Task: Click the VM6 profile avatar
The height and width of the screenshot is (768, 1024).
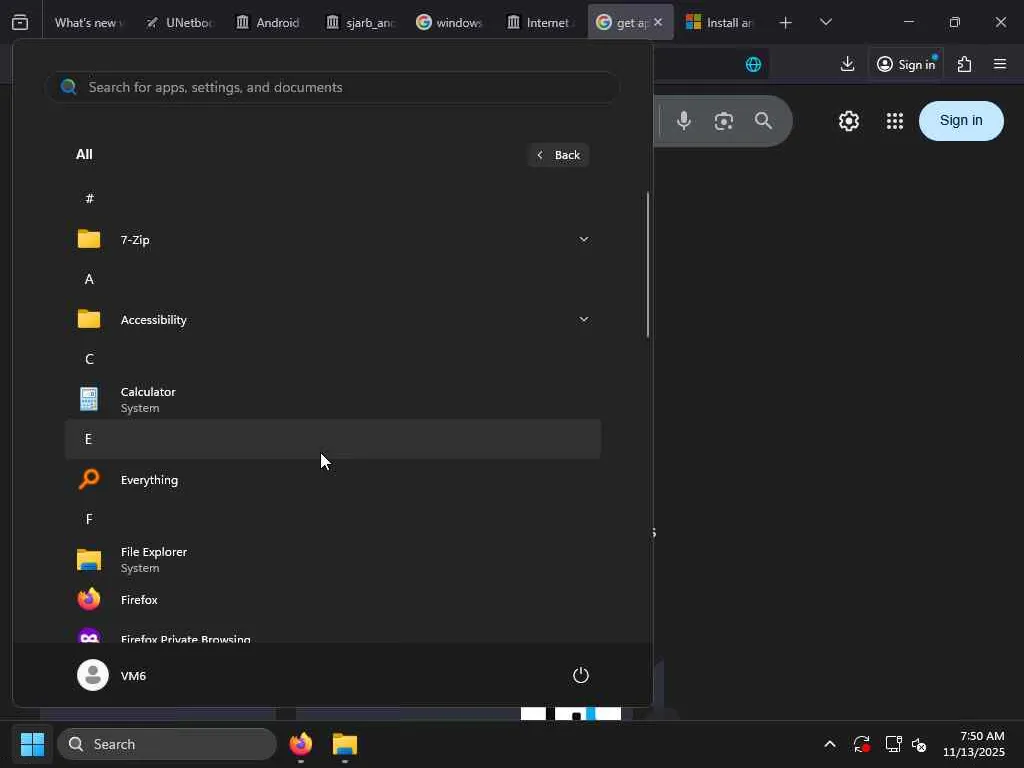Action: [x=93, y=675]
